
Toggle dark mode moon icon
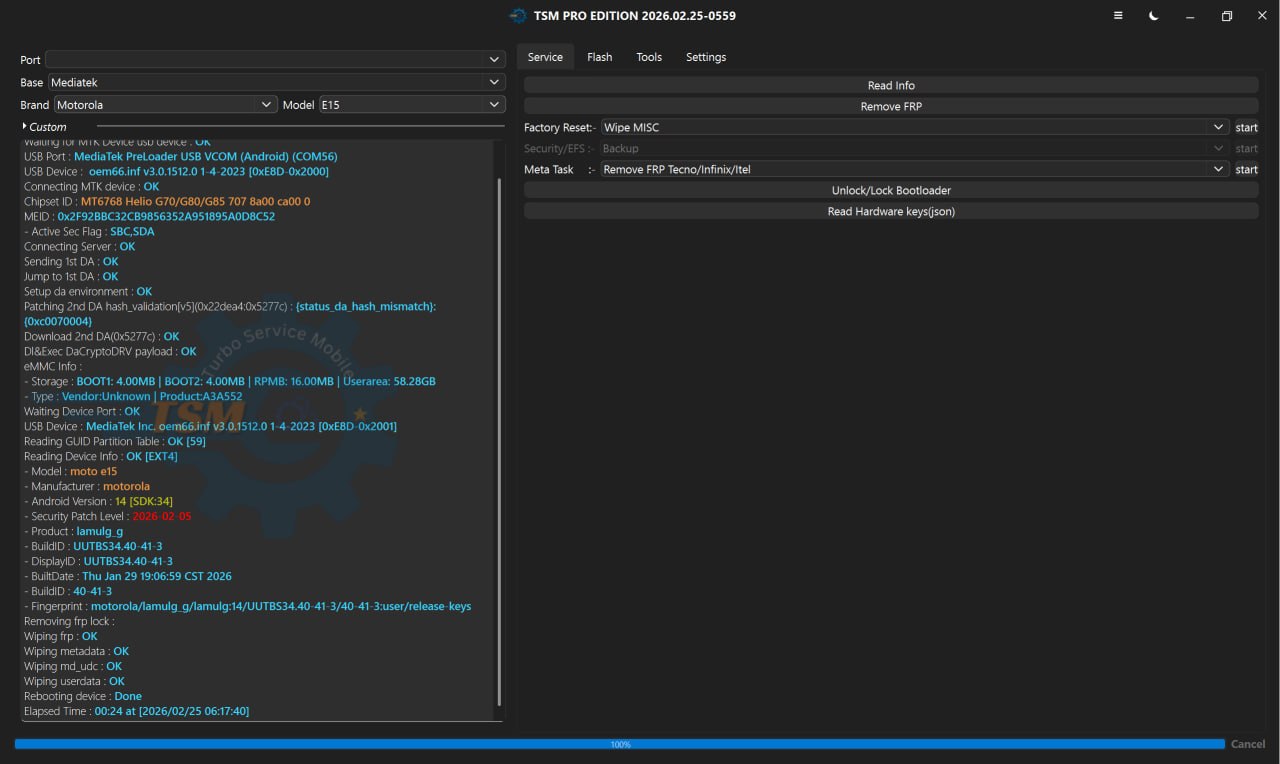tap(1153, 16)
